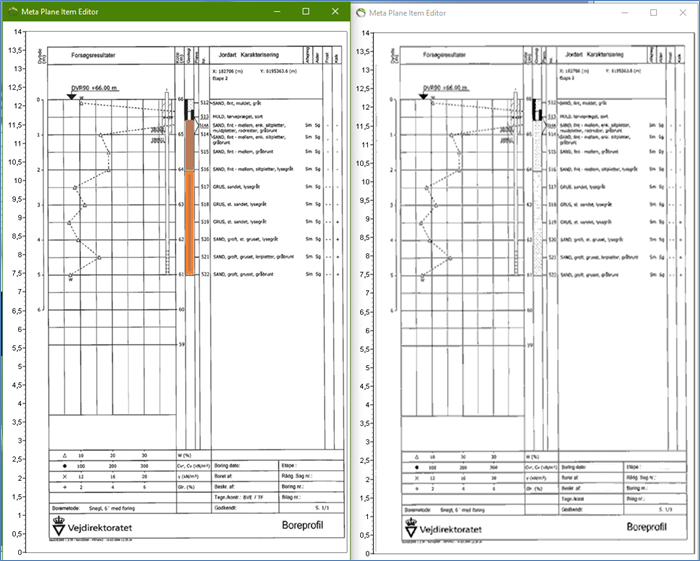Click 'Forsøgsresultater' header in the right window
The width and height of the screenshot is (700, 561).
(444, 55)
